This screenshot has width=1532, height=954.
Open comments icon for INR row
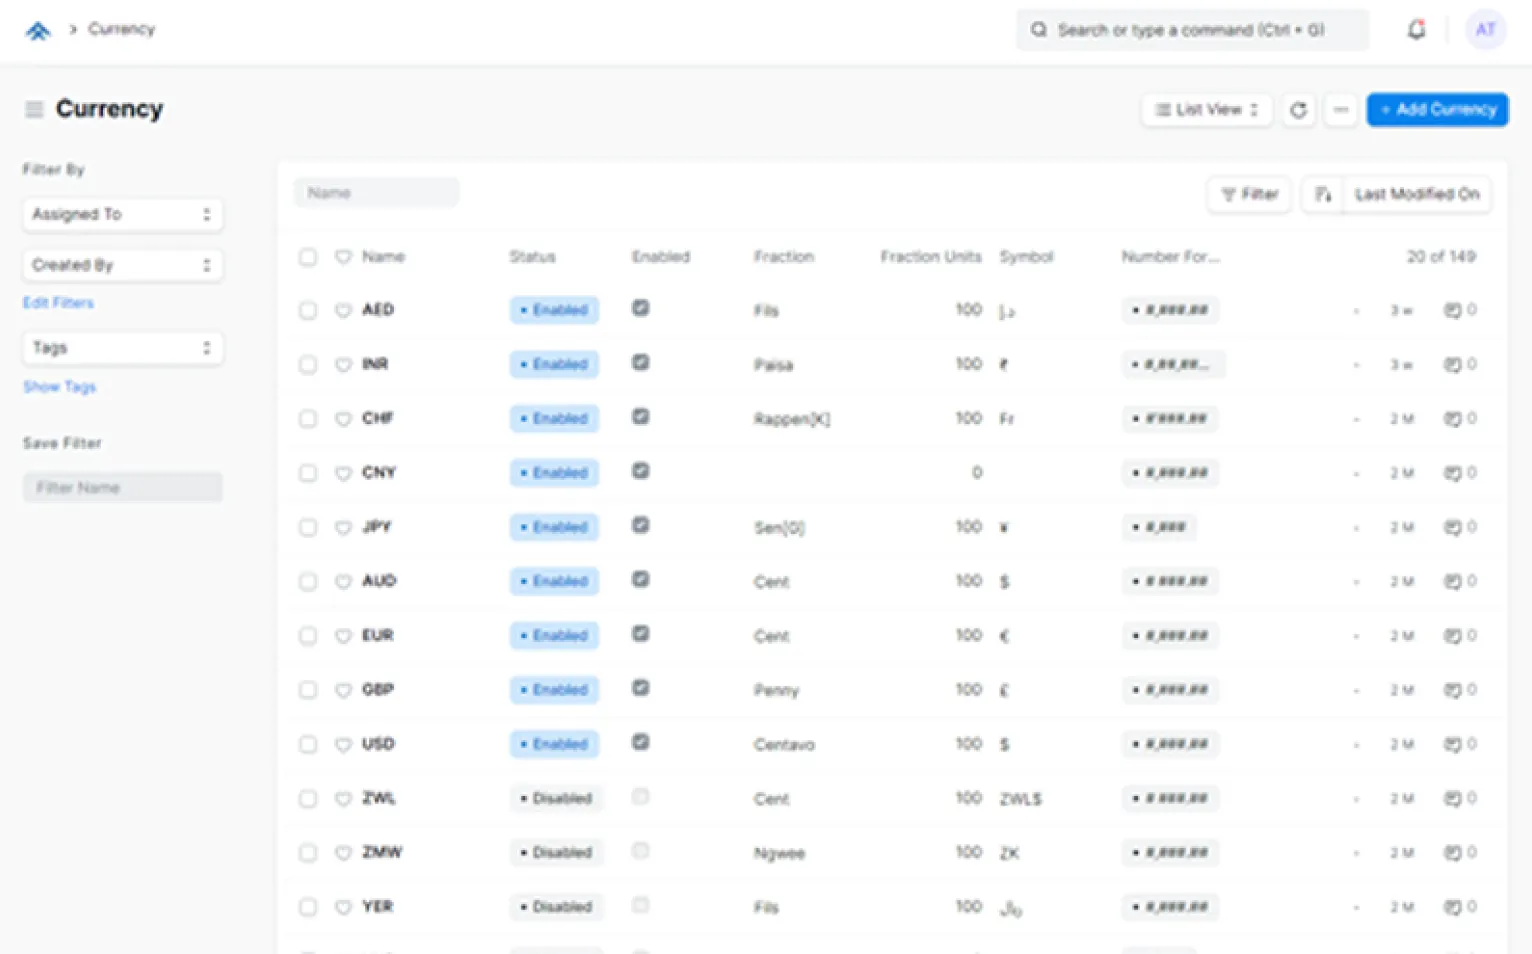coord(1452,365)
